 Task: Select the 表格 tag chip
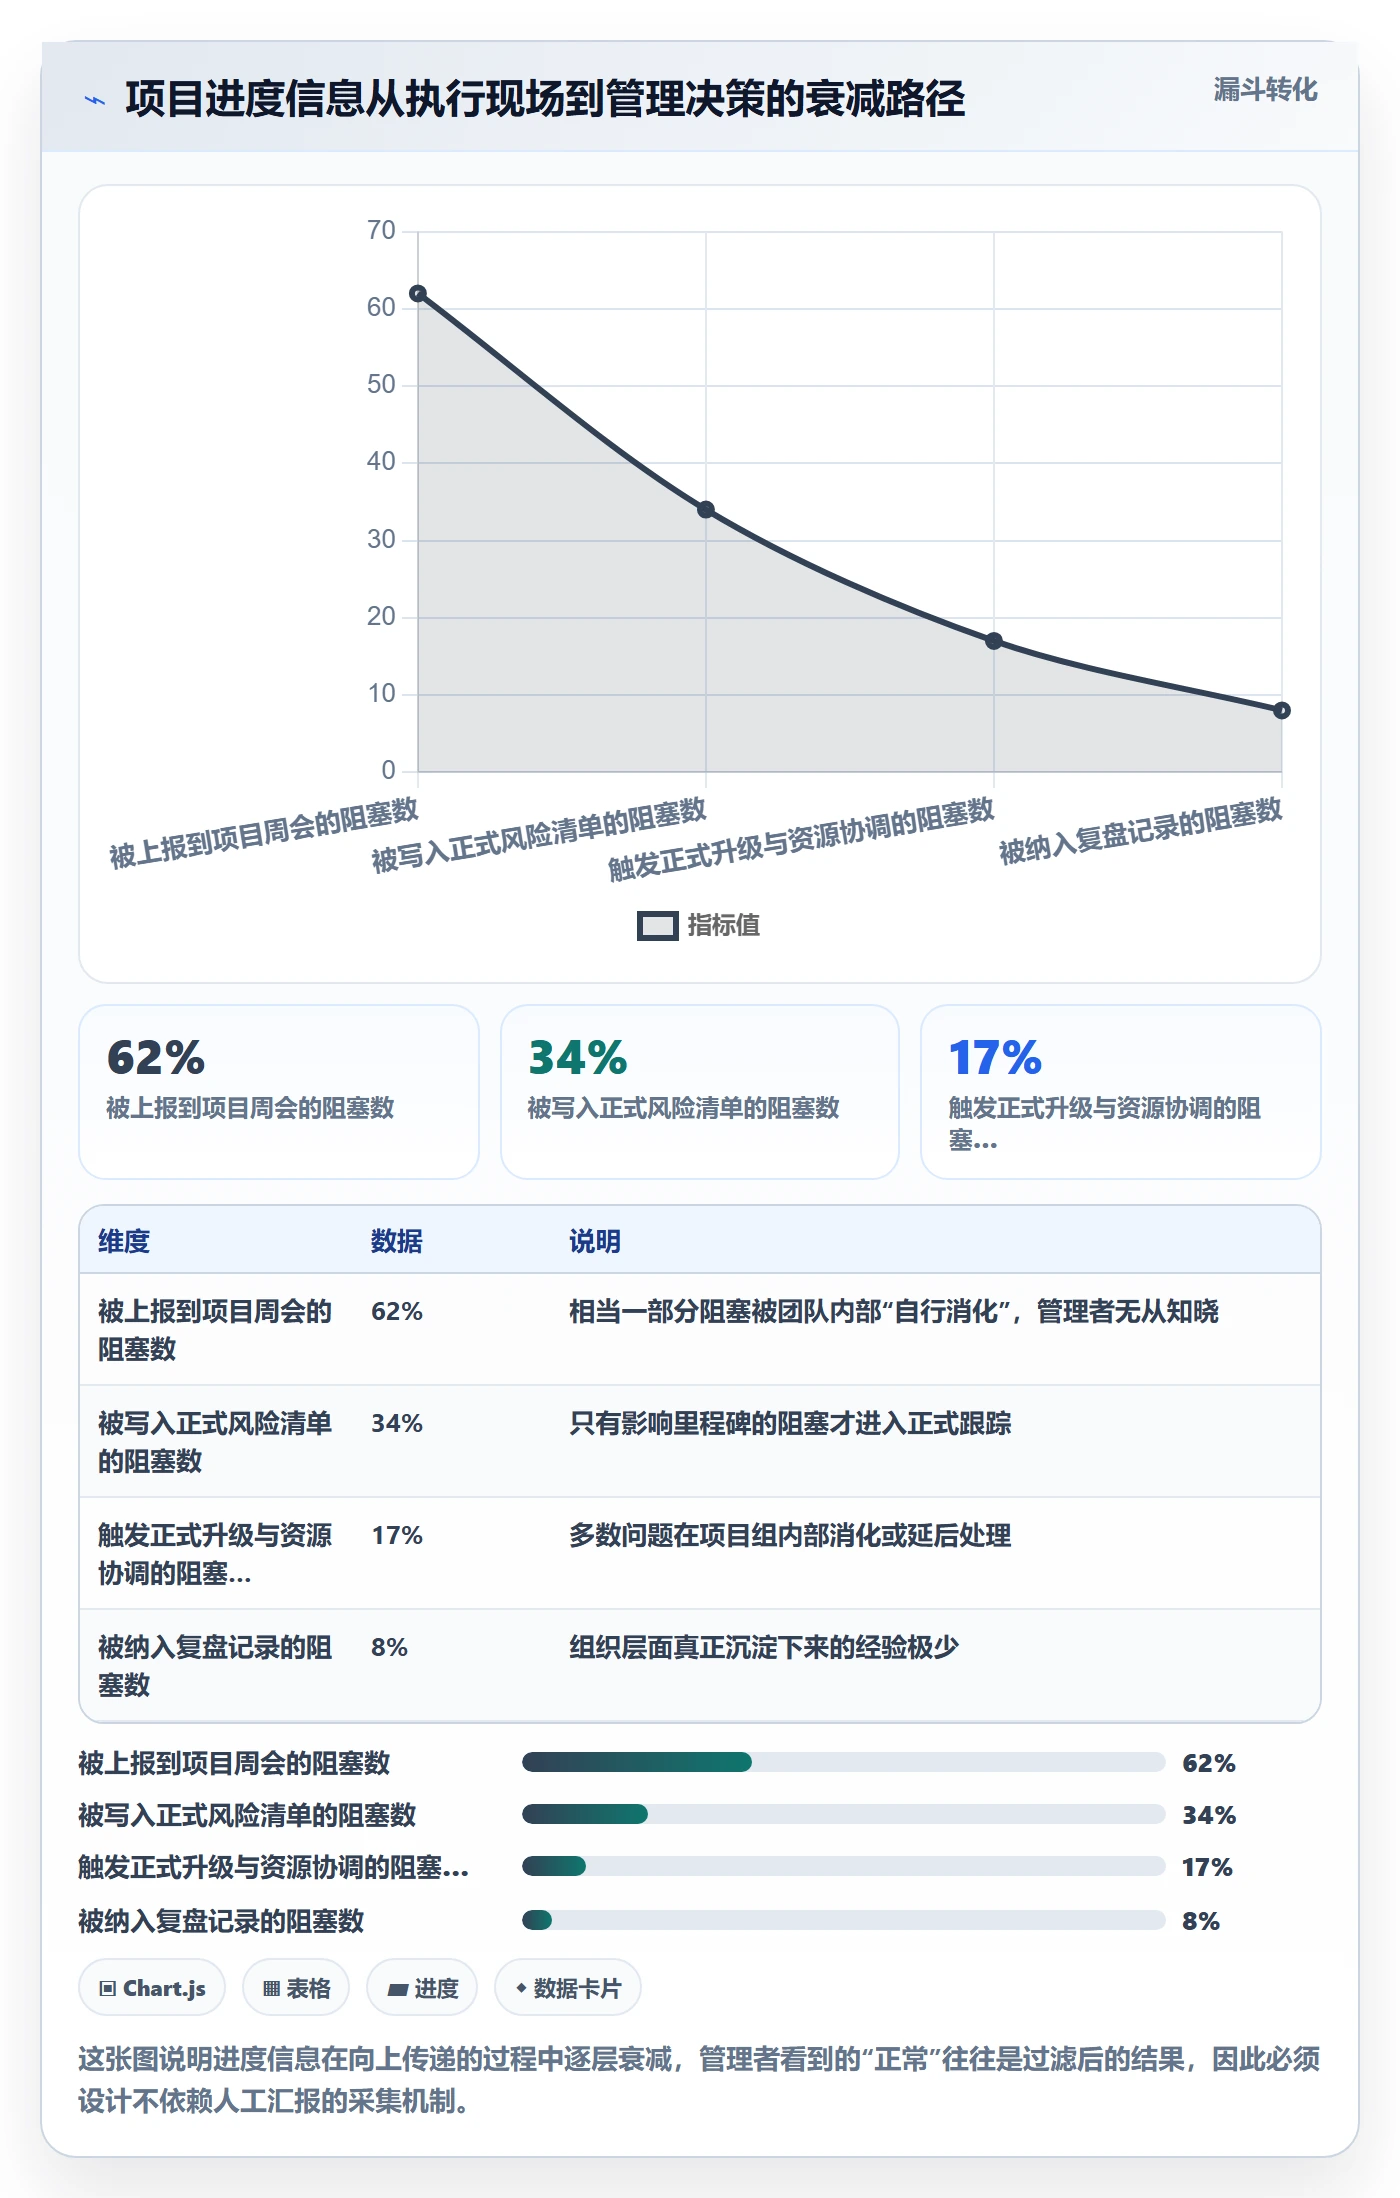[296, 1988]
